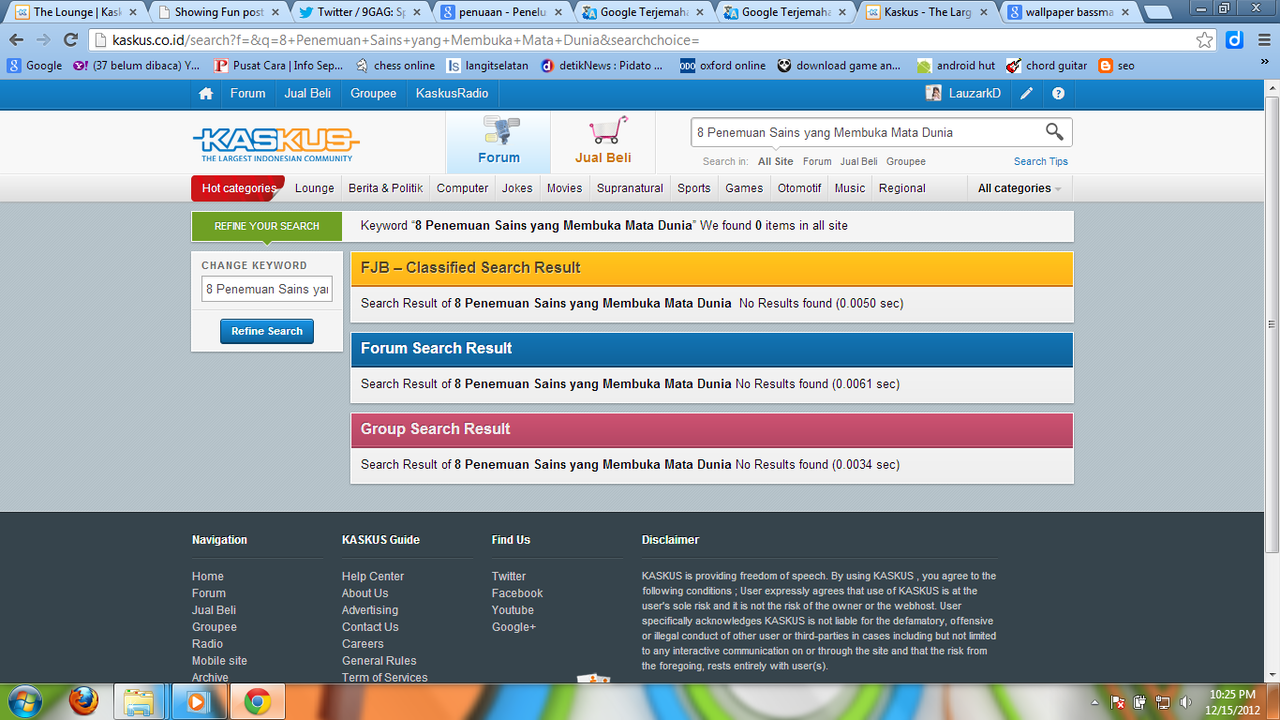
Task: Reload the page with refresh icon
Action: tap(70, 40)
